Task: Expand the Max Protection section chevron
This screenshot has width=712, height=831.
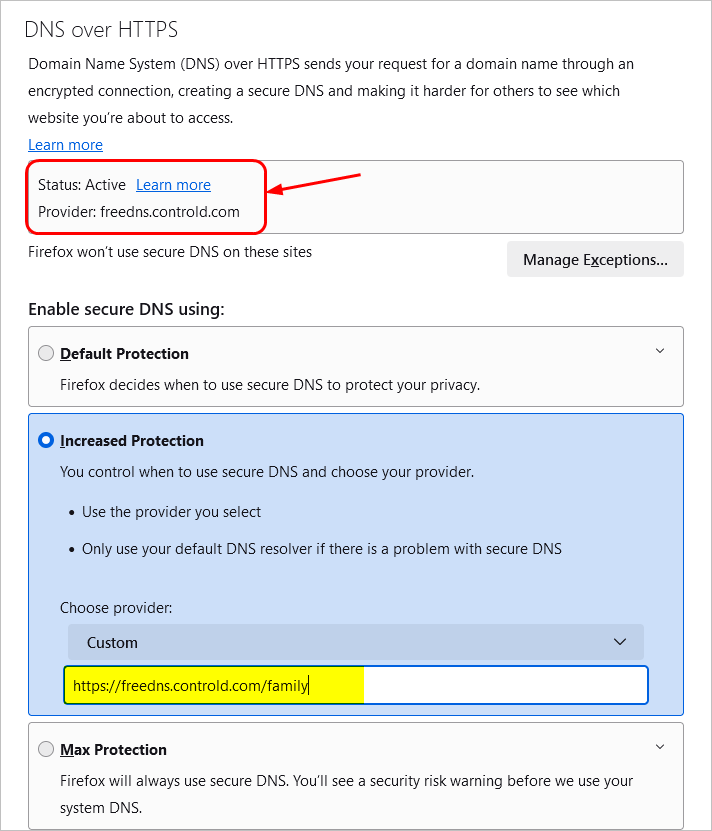Action: tap(660, 746)
